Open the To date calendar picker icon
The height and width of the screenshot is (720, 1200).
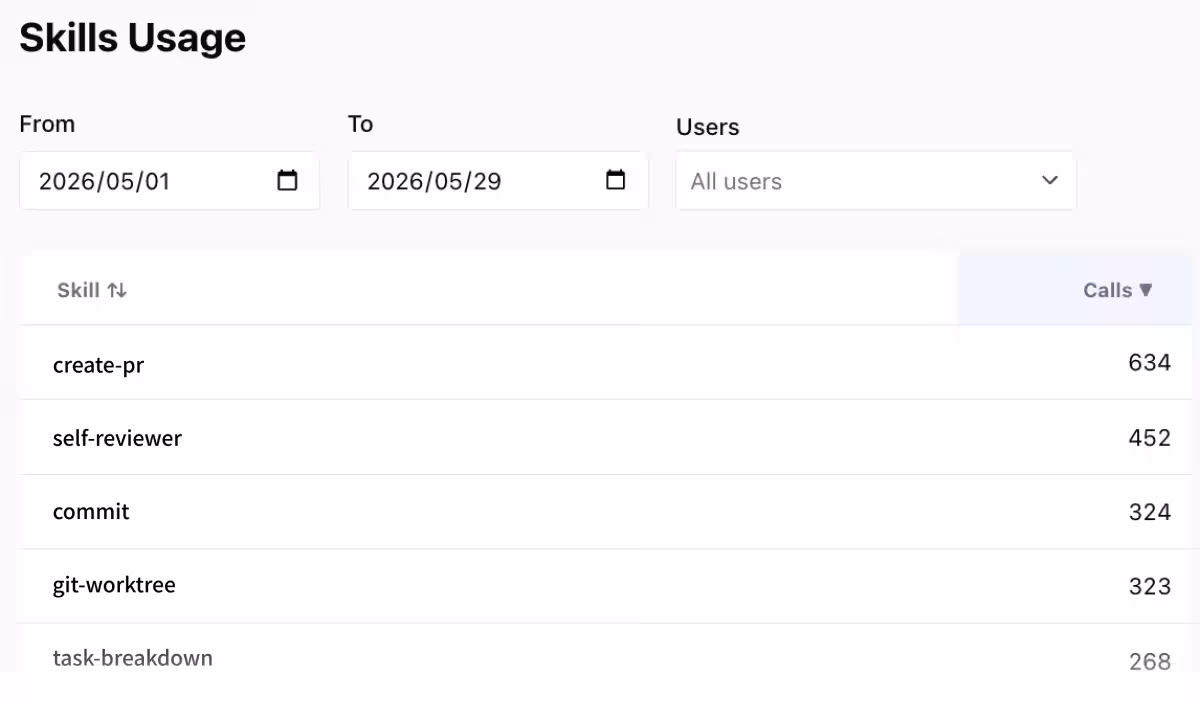(x=616, y=181)
